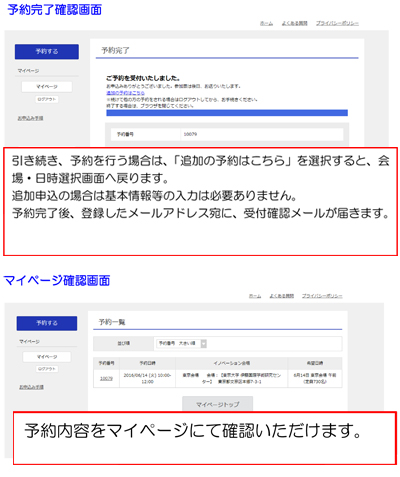Click the dropdown arrow beside 予約番号 大きい順
Image resolution: width=400 pixels, height=477 pixels.
(204, 343)
